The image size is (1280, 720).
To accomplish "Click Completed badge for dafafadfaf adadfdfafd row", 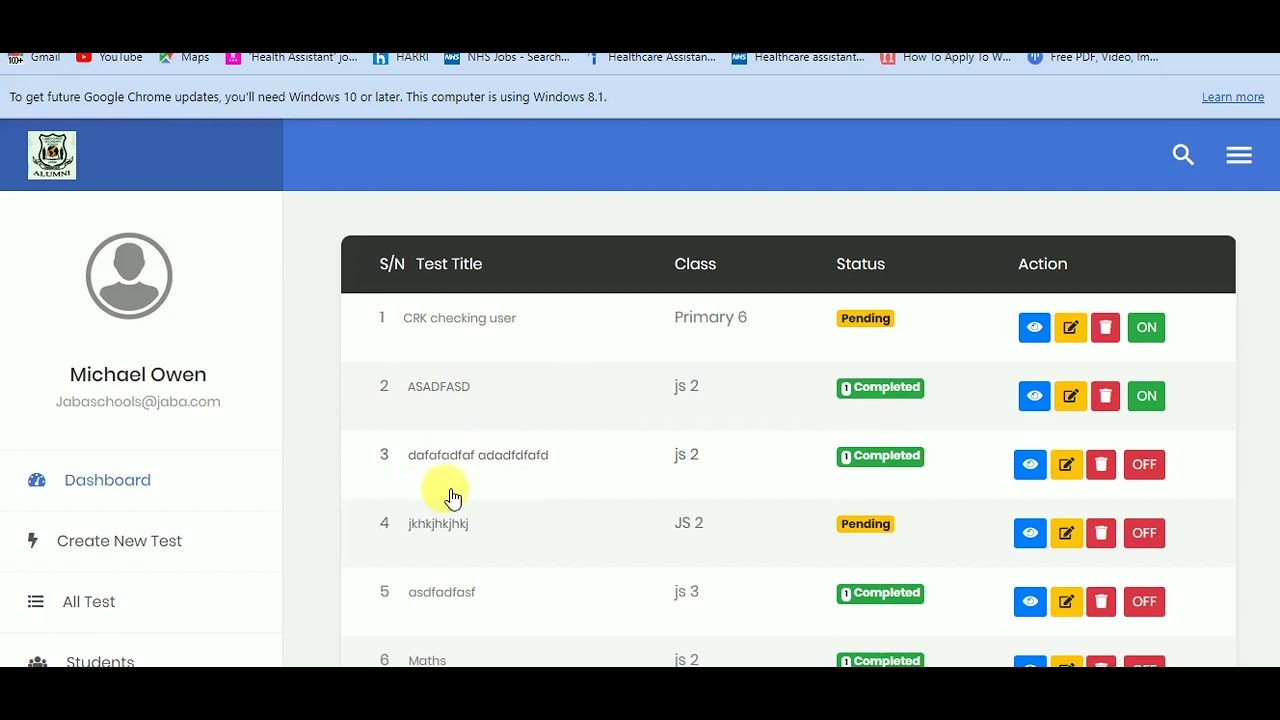I will pyautogui.click(x=880, y=456).
